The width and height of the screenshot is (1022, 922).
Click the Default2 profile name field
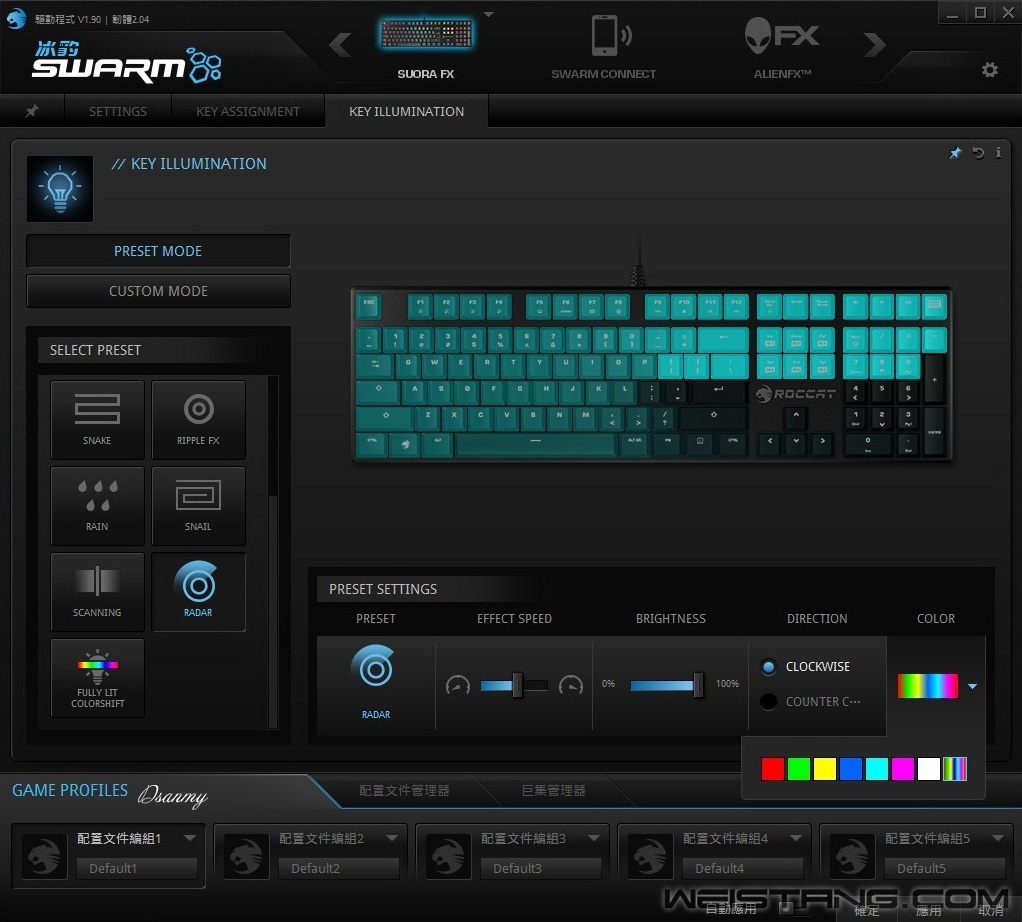(x=339, y=868)
